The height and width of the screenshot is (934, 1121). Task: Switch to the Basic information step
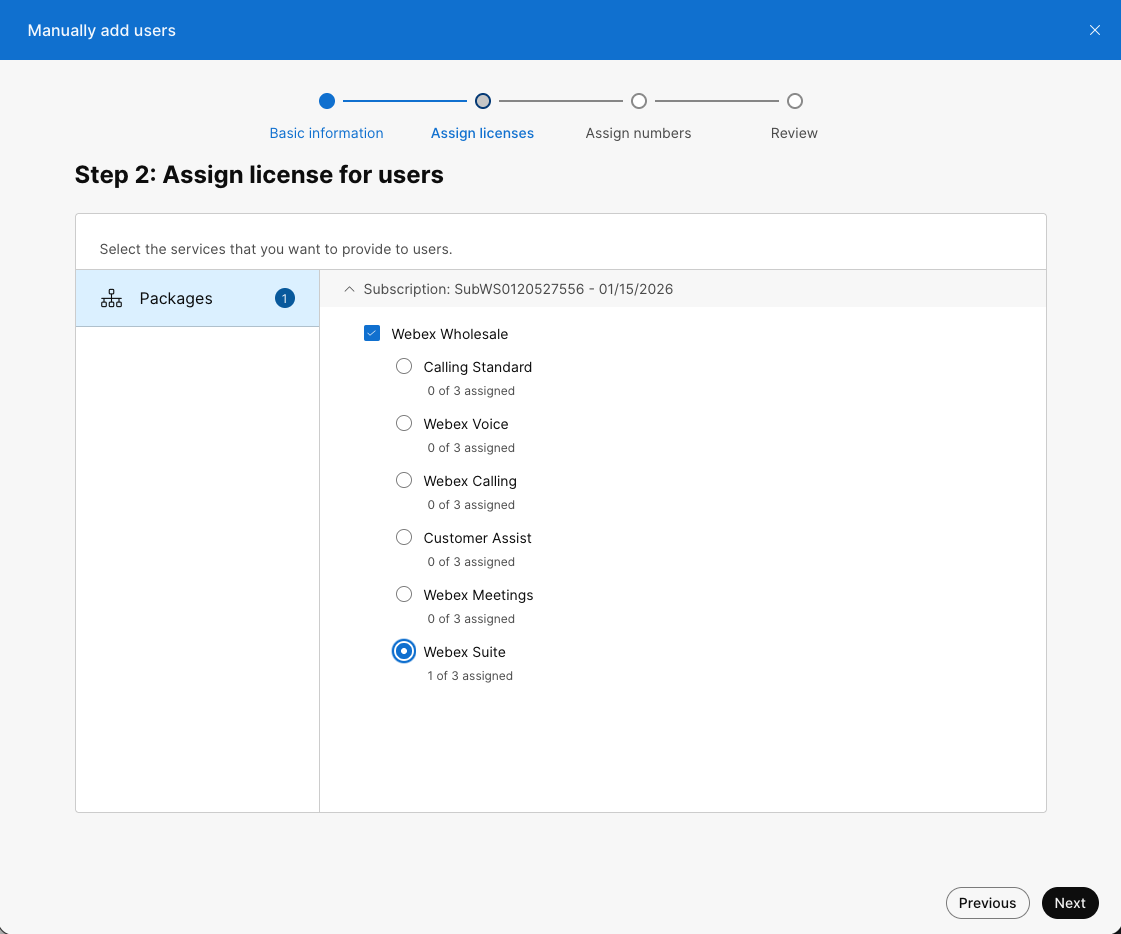pyautogui.click(x=326, y=132)
